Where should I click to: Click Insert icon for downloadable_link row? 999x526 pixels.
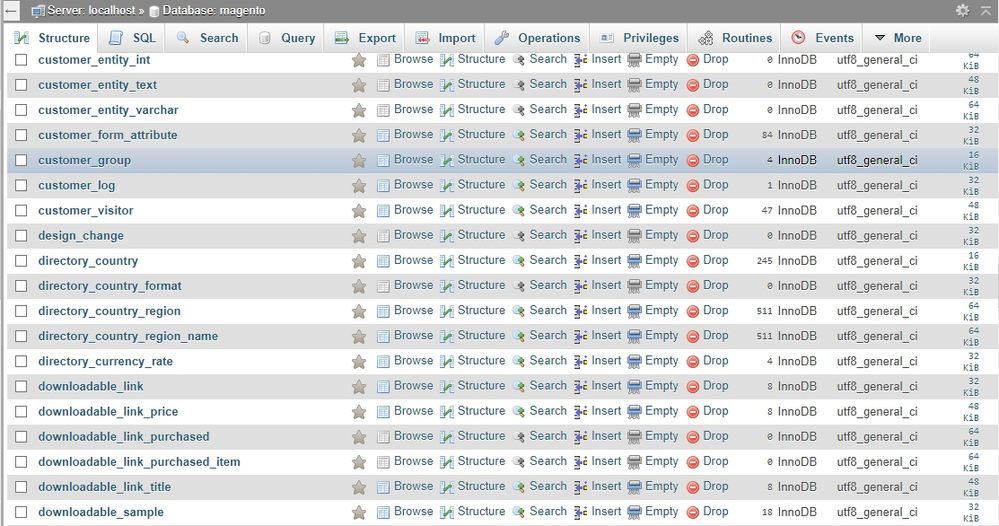tap(581, 386)
